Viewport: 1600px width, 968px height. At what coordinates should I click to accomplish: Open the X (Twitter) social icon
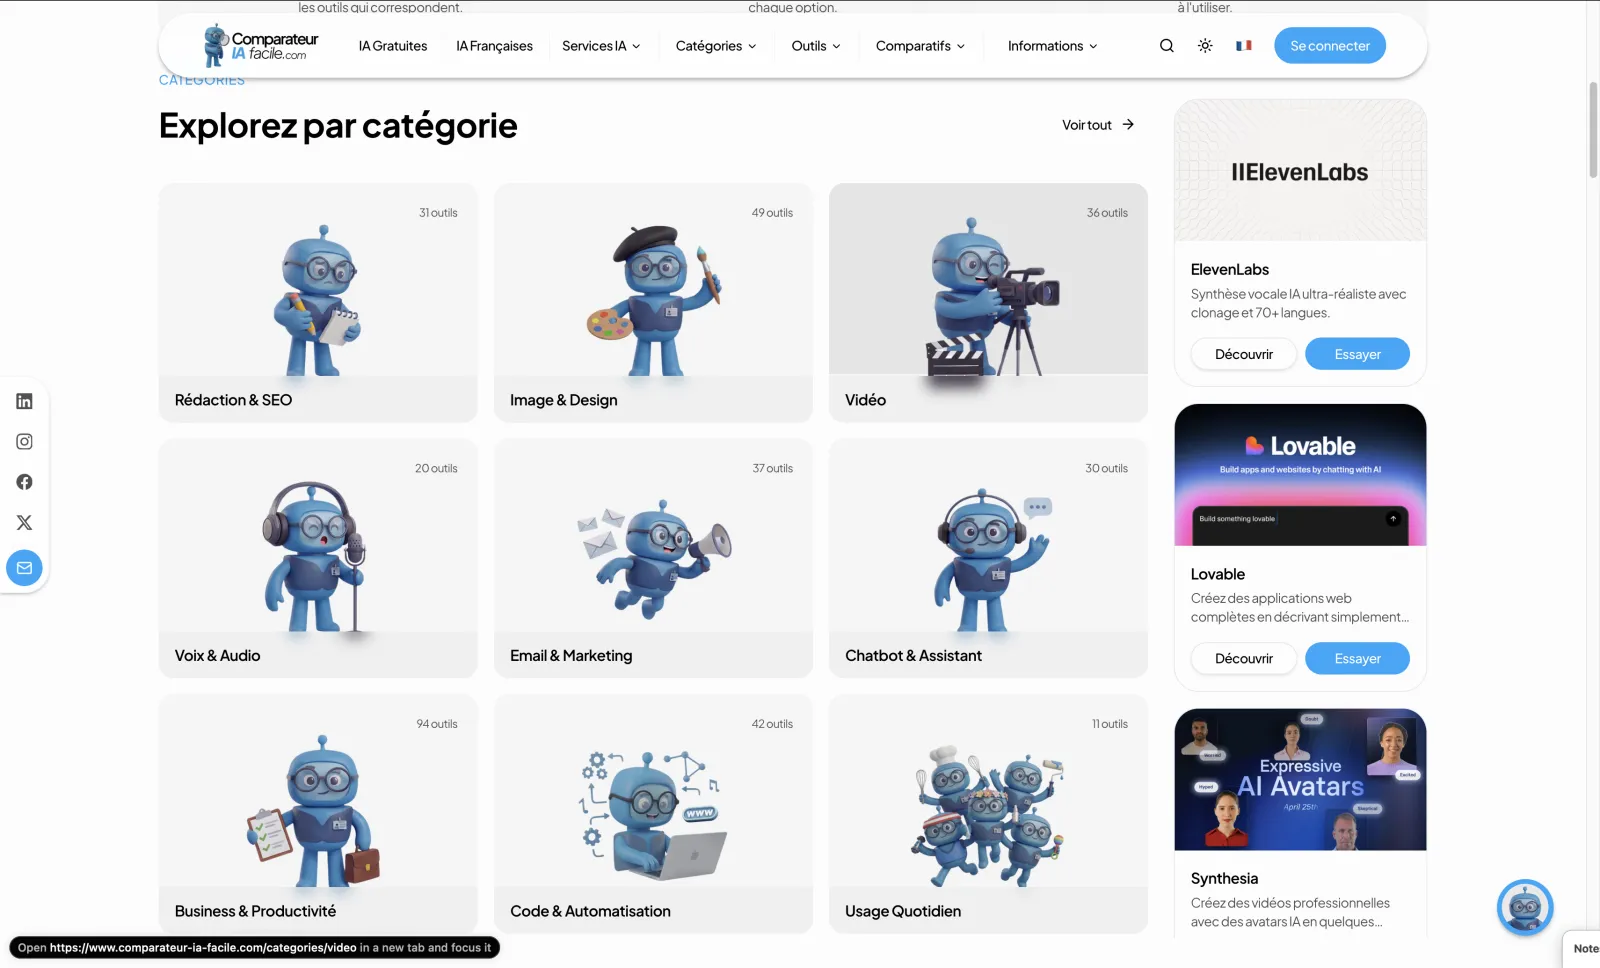25,523
